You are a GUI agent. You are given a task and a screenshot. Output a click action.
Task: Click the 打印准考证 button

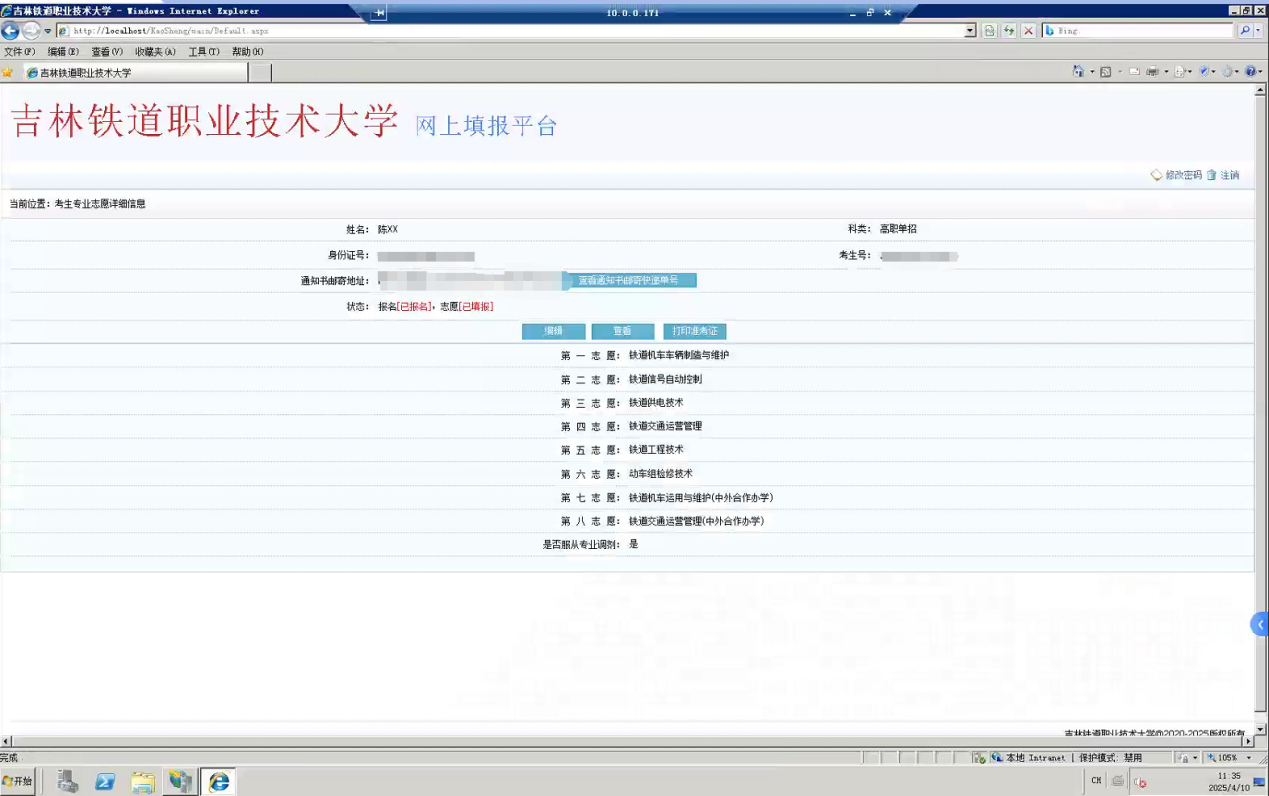click(695, 331)
